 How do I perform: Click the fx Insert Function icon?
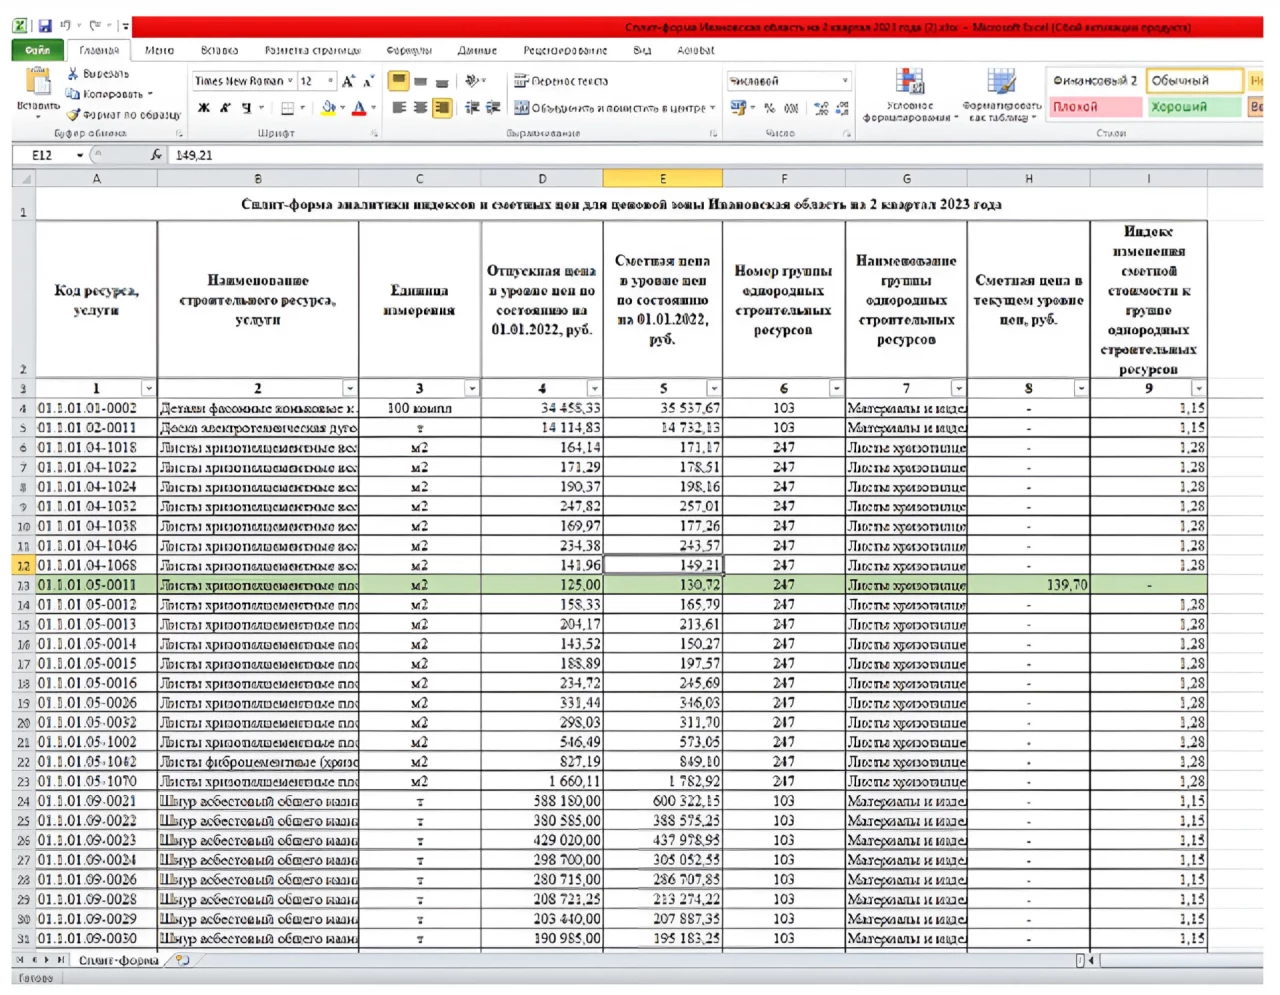[x=156, y=155]
